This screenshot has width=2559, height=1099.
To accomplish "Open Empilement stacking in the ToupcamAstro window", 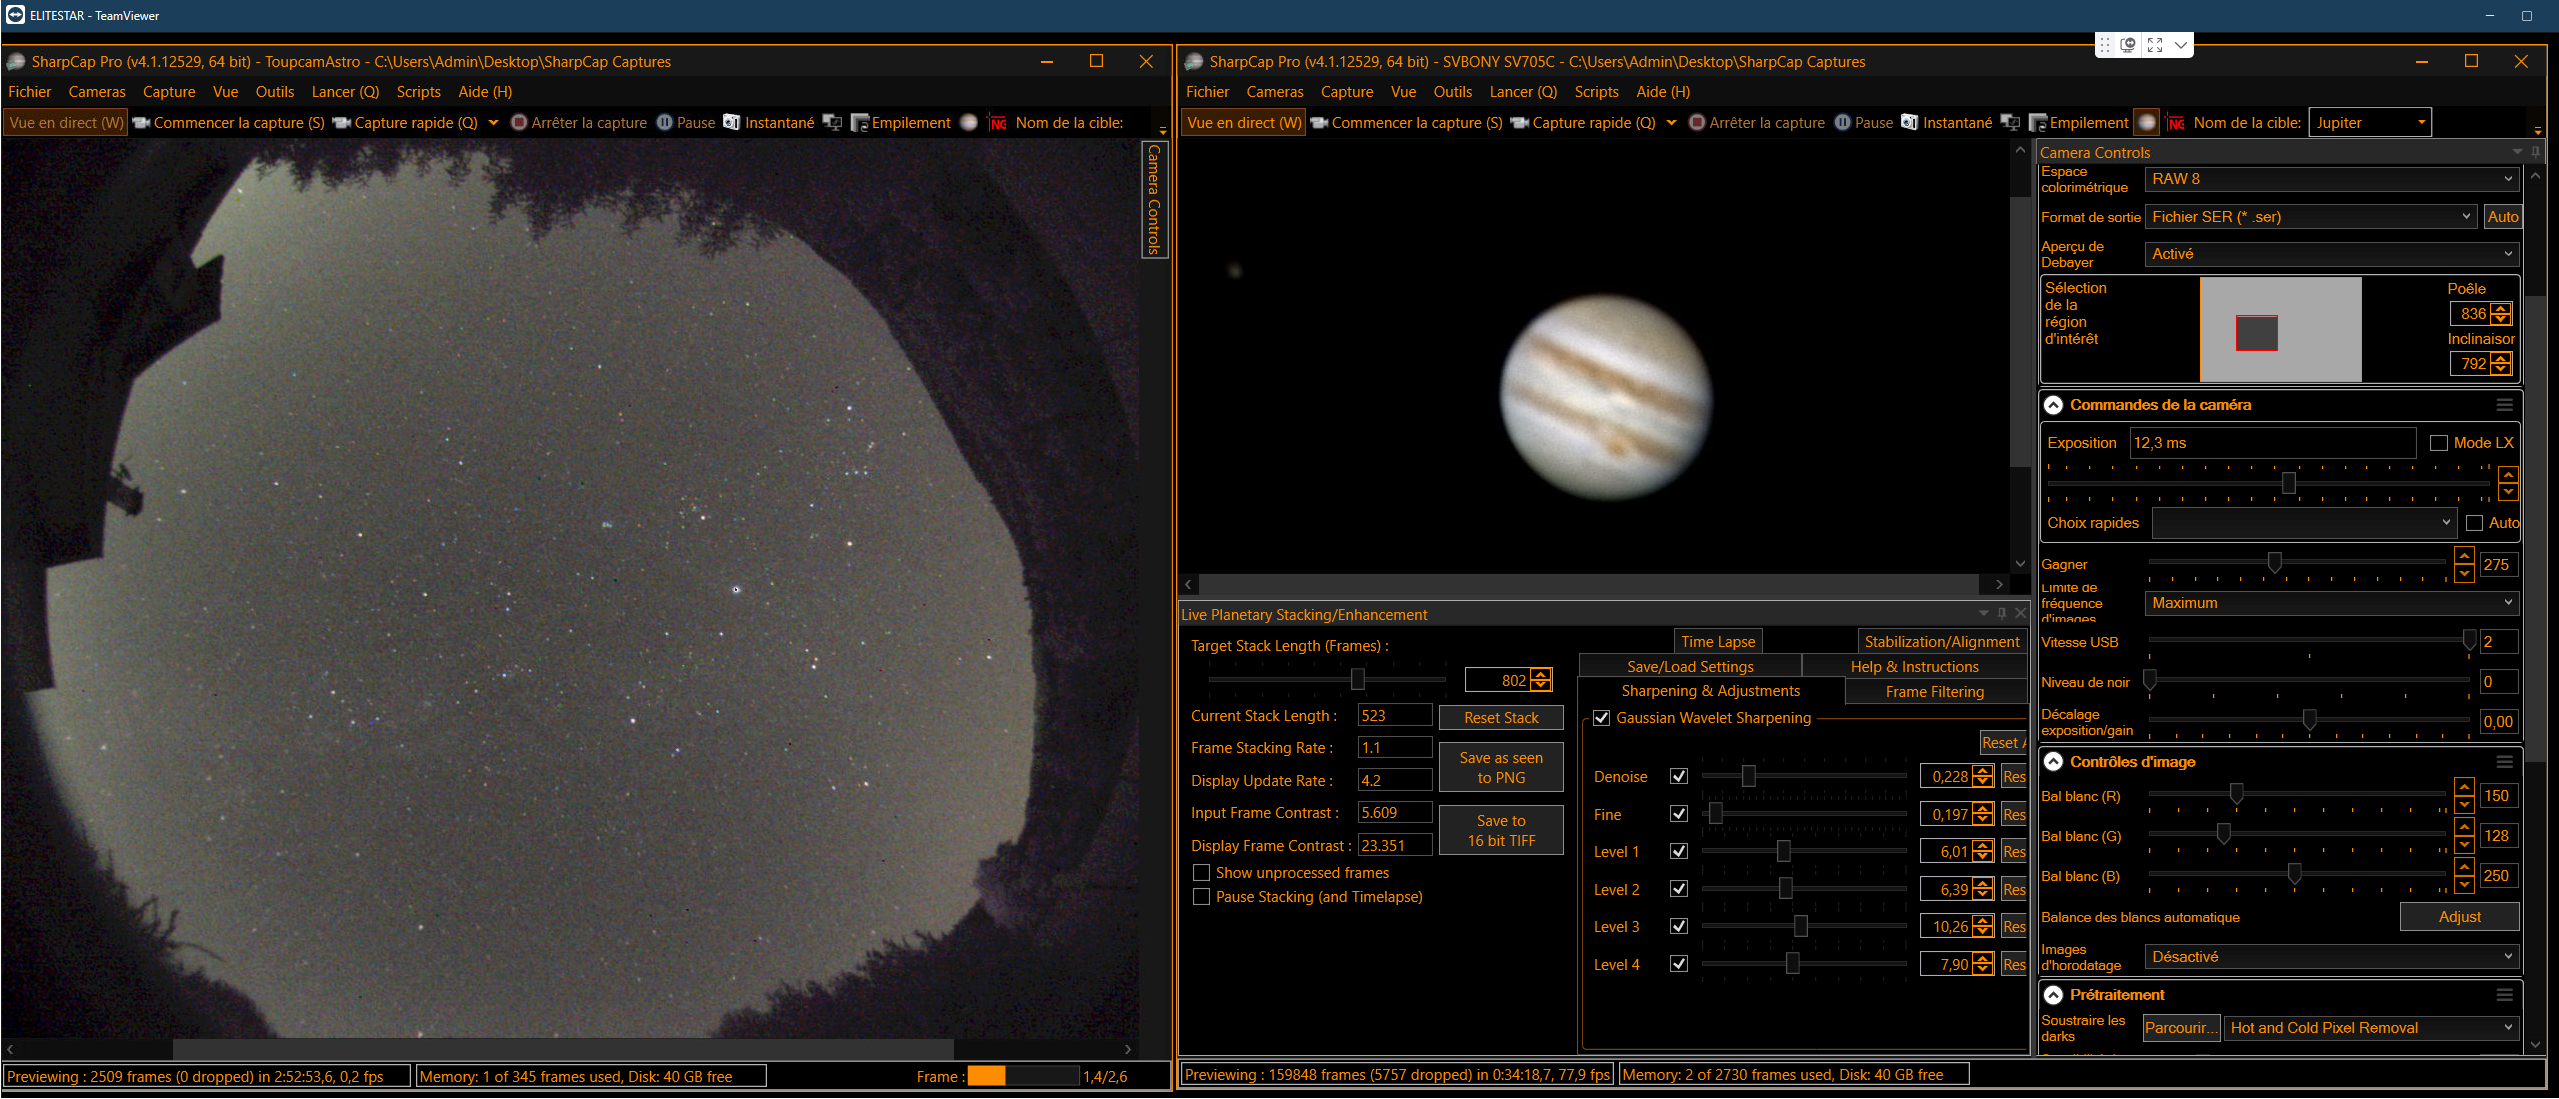I will [901, 123].
